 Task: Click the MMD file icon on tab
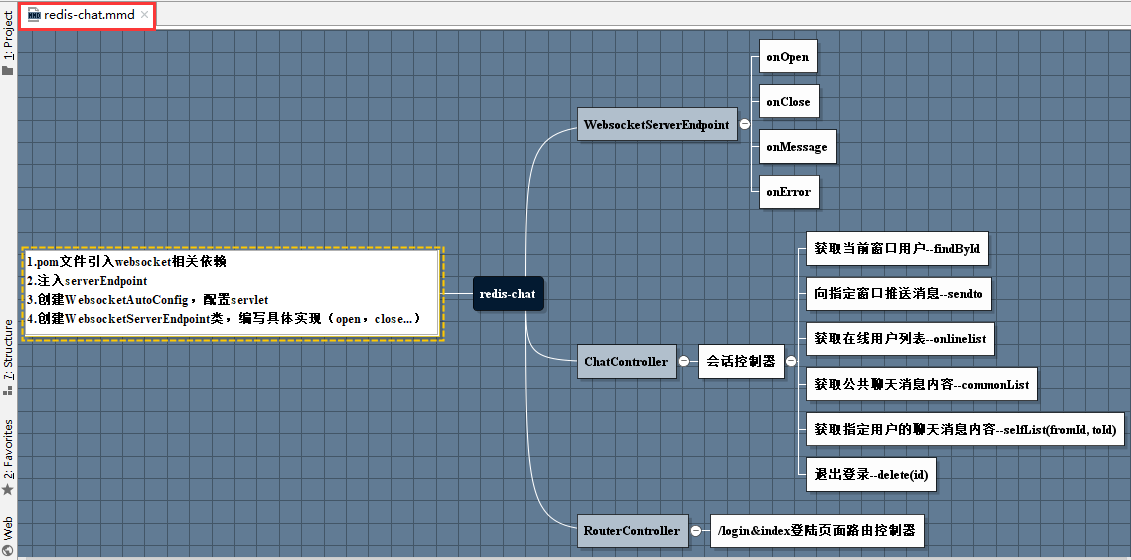34,15
